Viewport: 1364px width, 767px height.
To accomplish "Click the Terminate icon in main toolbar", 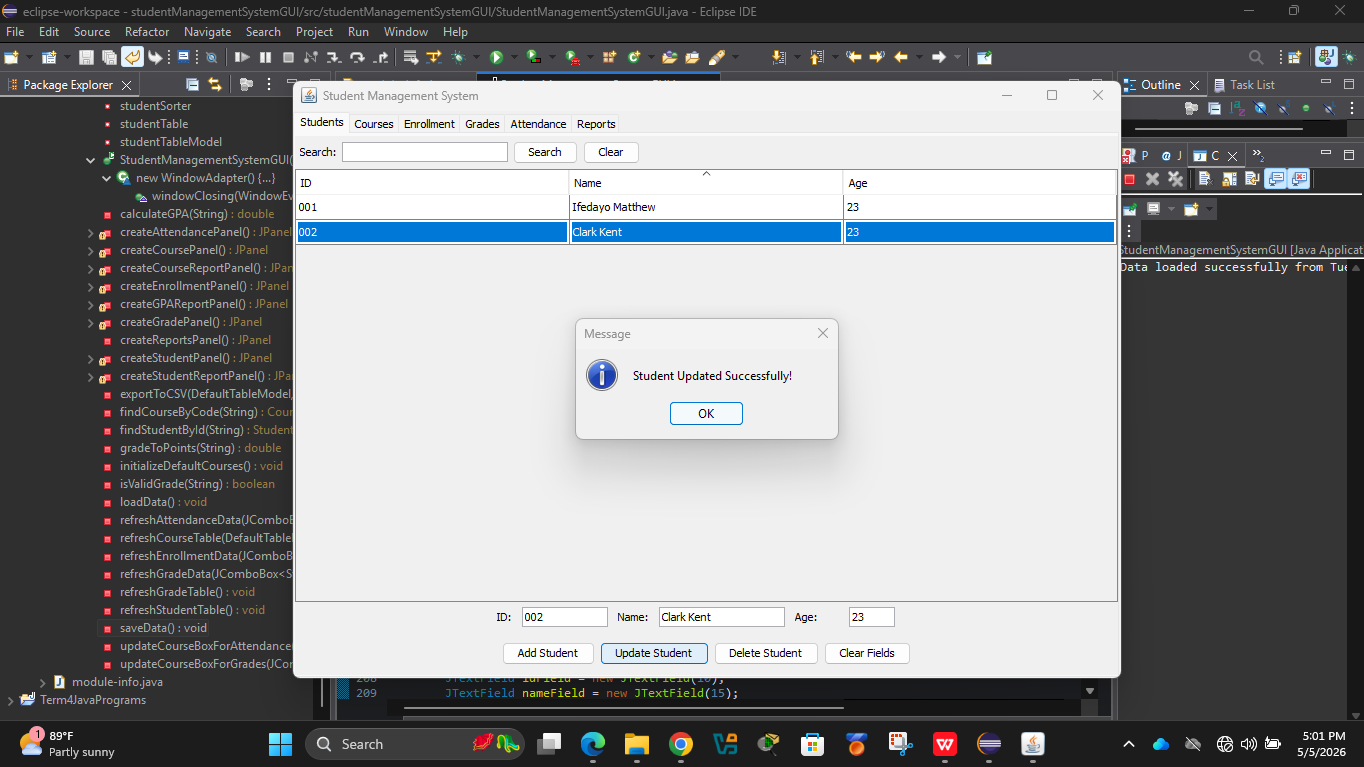I will tap(288, 57).
